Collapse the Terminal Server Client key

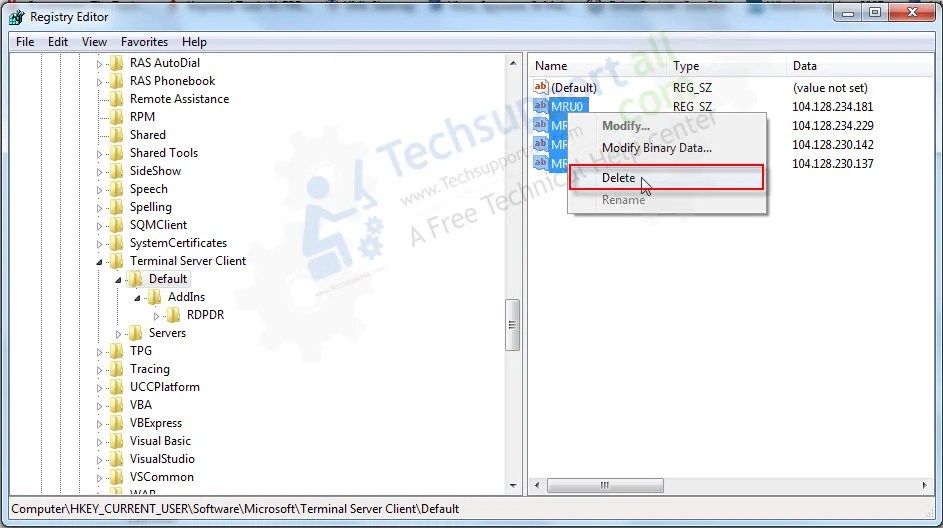(100, 262)
